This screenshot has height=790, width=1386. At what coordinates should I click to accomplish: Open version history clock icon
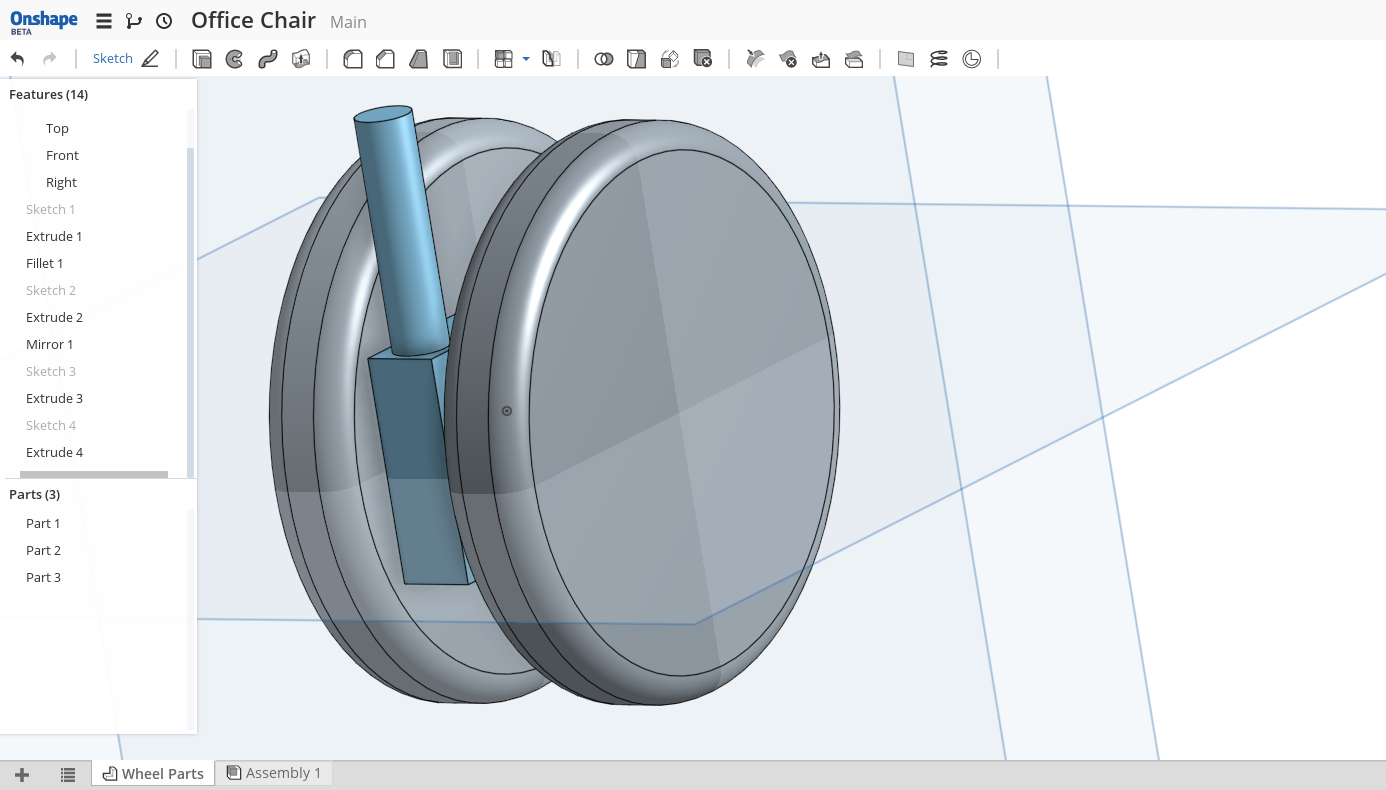click(164, 21)
